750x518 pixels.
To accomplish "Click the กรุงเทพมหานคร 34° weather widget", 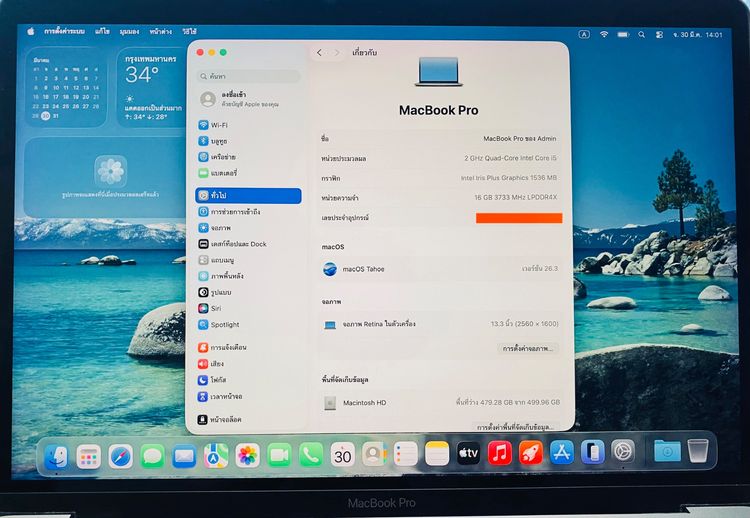I will click(x=152, y=87).
